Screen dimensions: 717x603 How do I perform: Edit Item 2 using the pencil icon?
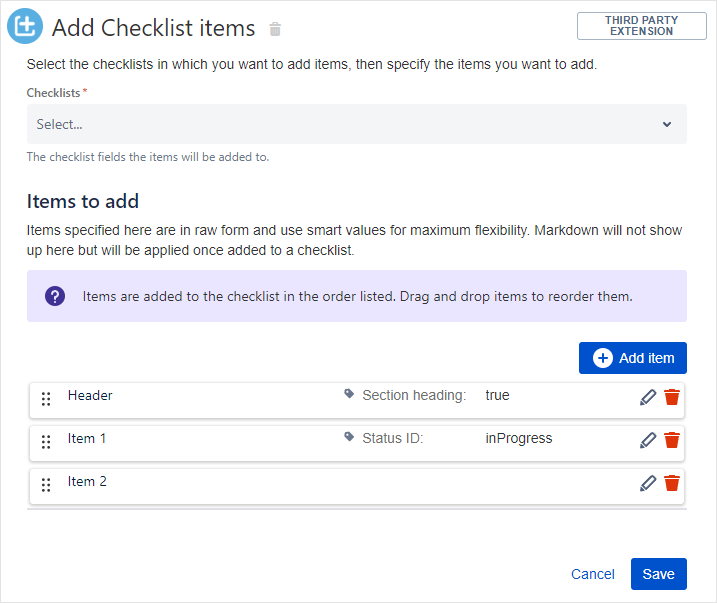coord(648,483)
